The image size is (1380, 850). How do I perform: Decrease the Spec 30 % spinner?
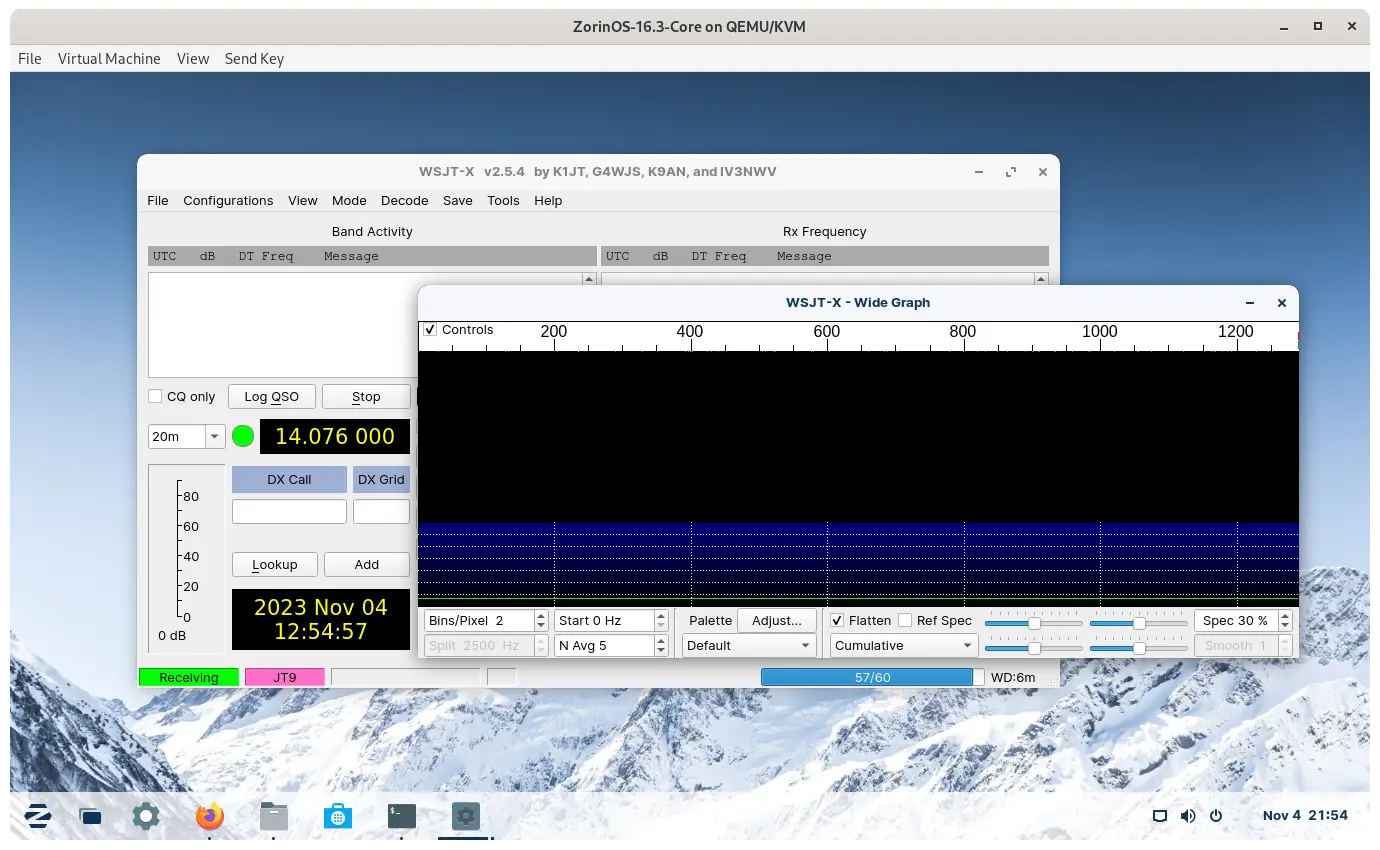coord(1285,626)
